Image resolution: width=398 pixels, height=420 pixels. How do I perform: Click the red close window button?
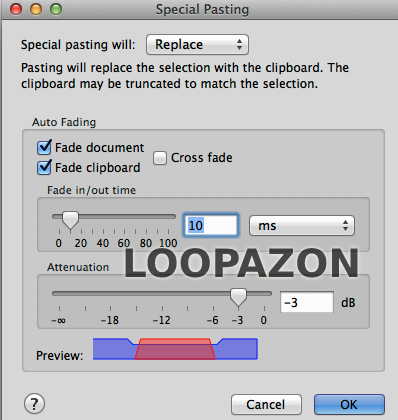point(16,9)
